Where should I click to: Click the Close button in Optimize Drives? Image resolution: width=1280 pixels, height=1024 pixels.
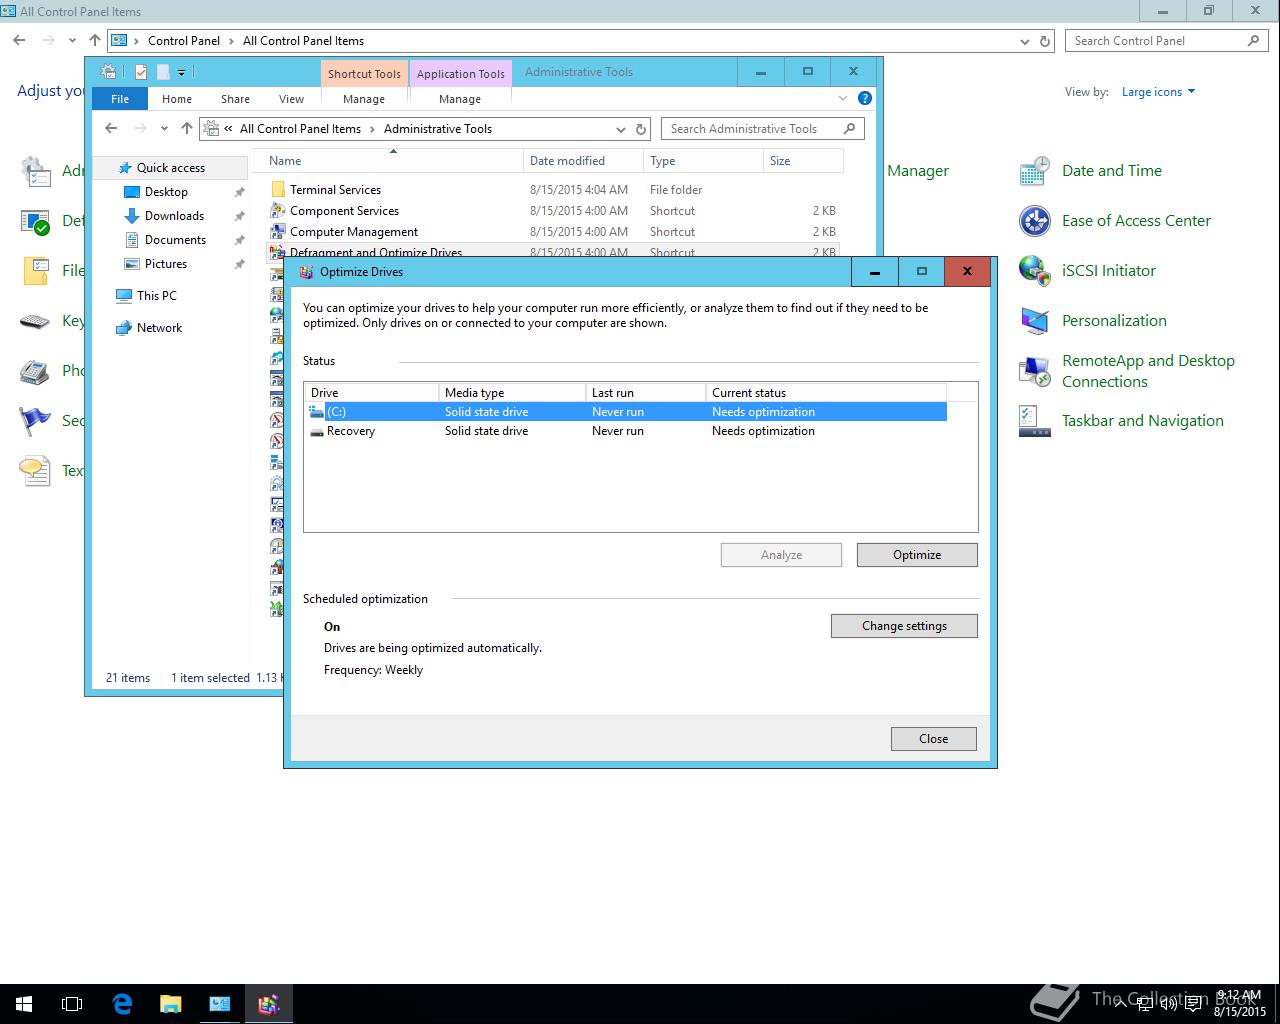[933, 739]
